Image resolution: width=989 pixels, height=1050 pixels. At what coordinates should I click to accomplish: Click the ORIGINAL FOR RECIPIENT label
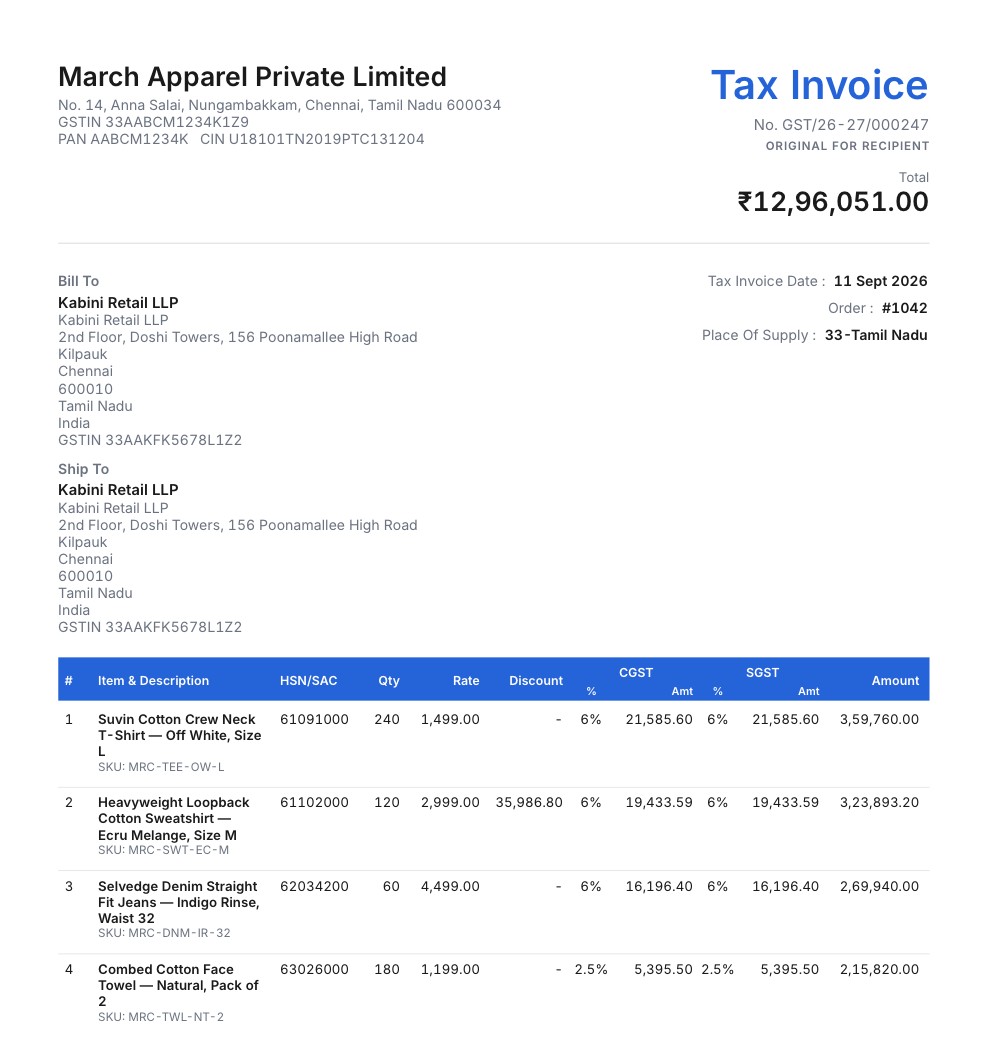tap(847, 146)
